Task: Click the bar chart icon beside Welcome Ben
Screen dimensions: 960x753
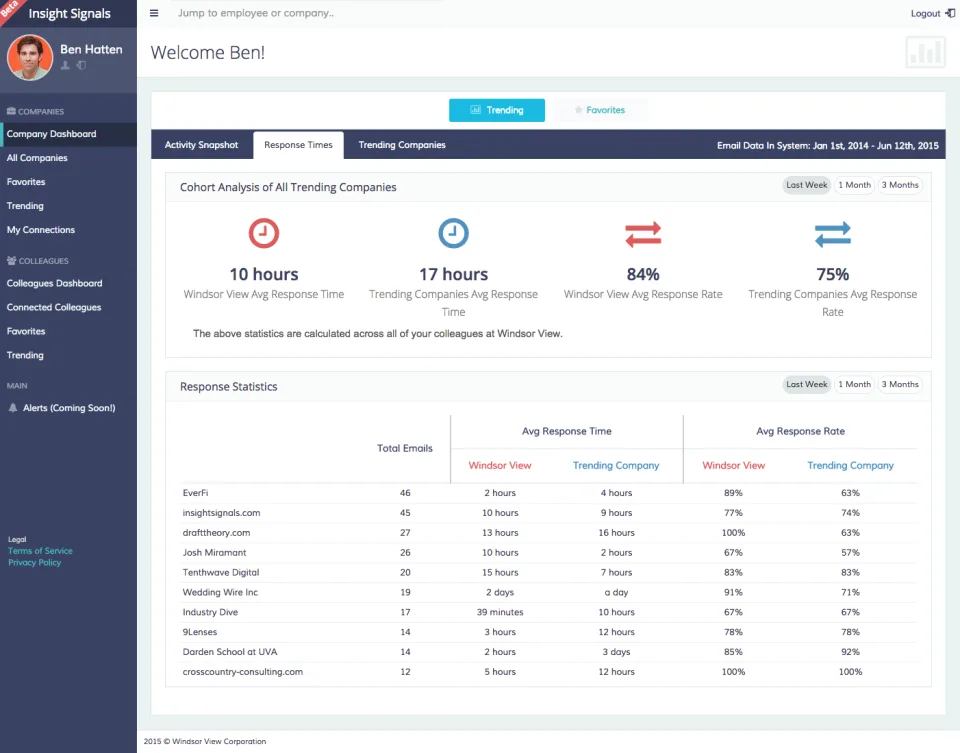Action: [925, 52]
